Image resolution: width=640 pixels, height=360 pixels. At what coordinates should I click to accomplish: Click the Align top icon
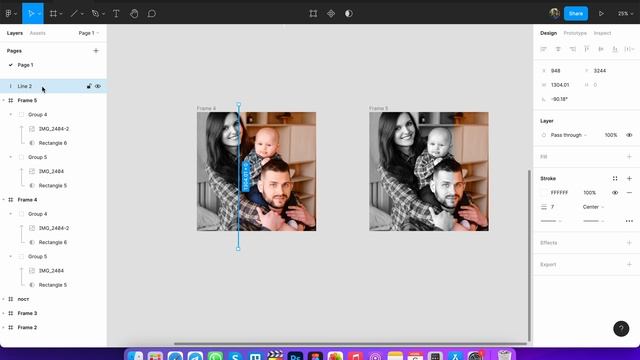coord(587,49)
